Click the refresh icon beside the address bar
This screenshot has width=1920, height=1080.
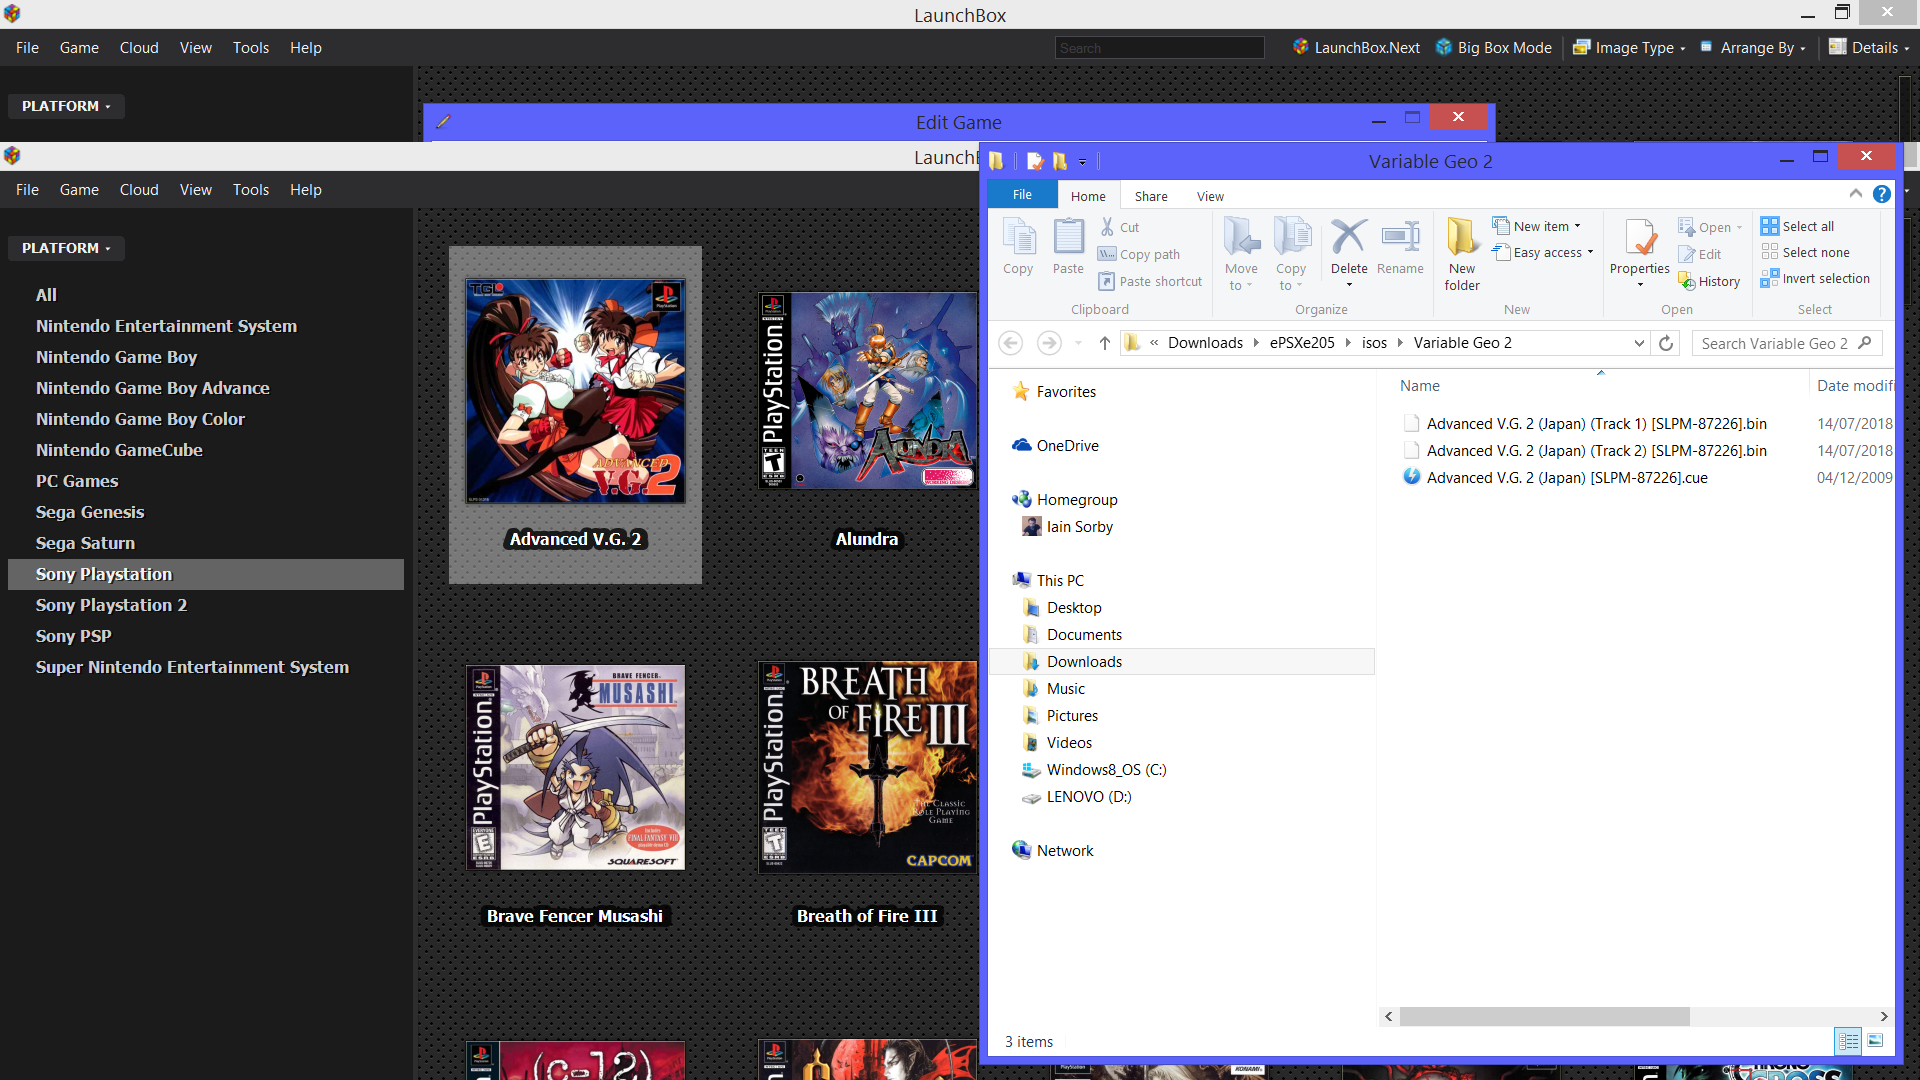[x=1666, y=343]
